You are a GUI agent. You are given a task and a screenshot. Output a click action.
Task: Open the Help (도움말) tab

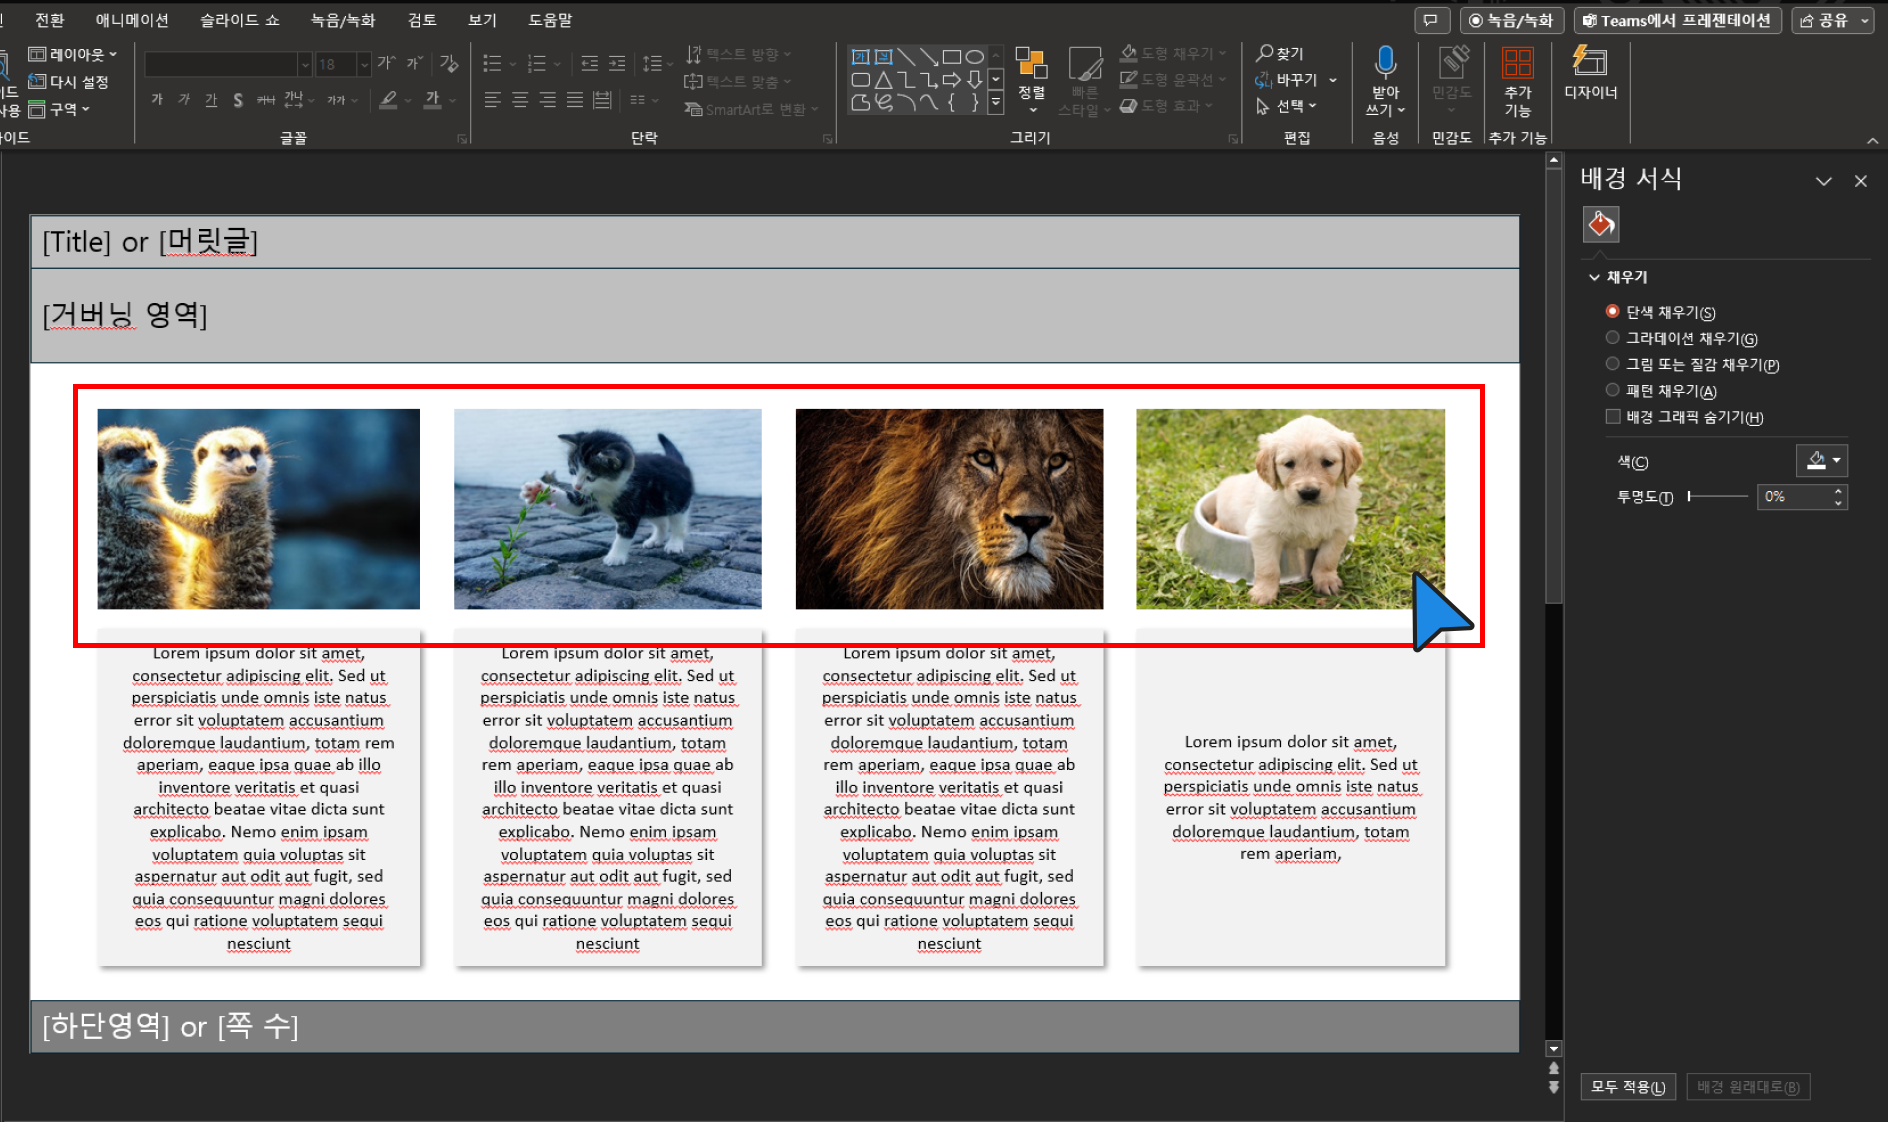tap(550, 20)
